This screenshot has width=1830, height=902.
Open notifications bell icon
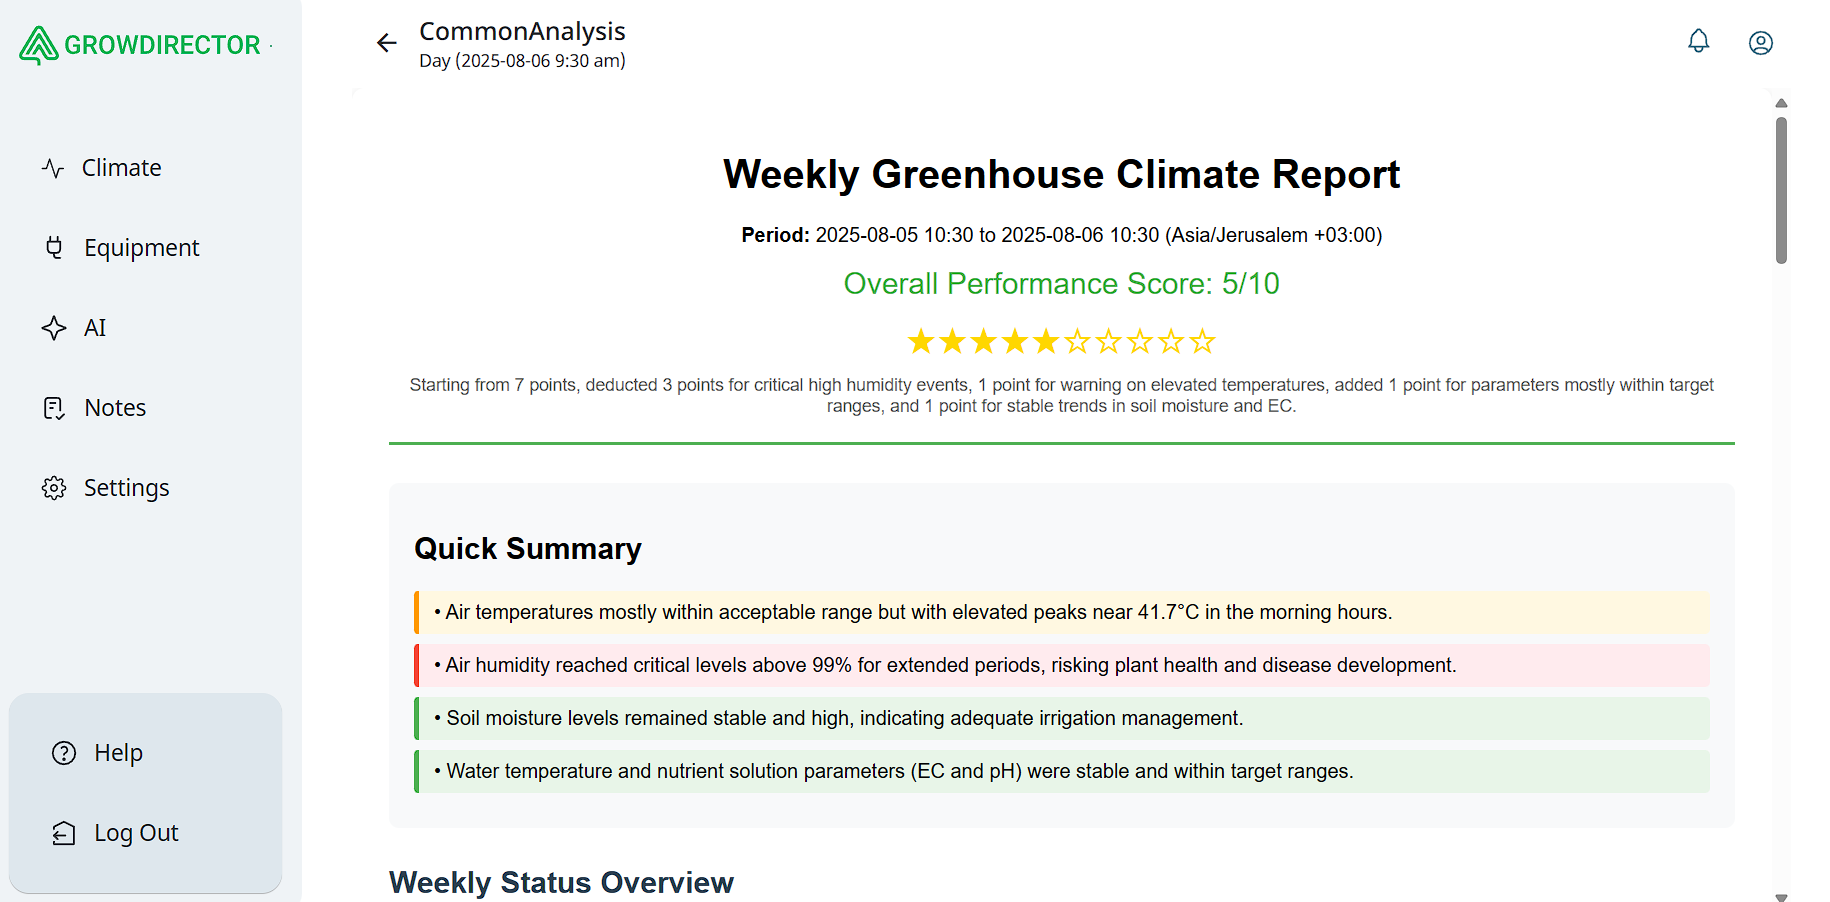point(1698,41)
